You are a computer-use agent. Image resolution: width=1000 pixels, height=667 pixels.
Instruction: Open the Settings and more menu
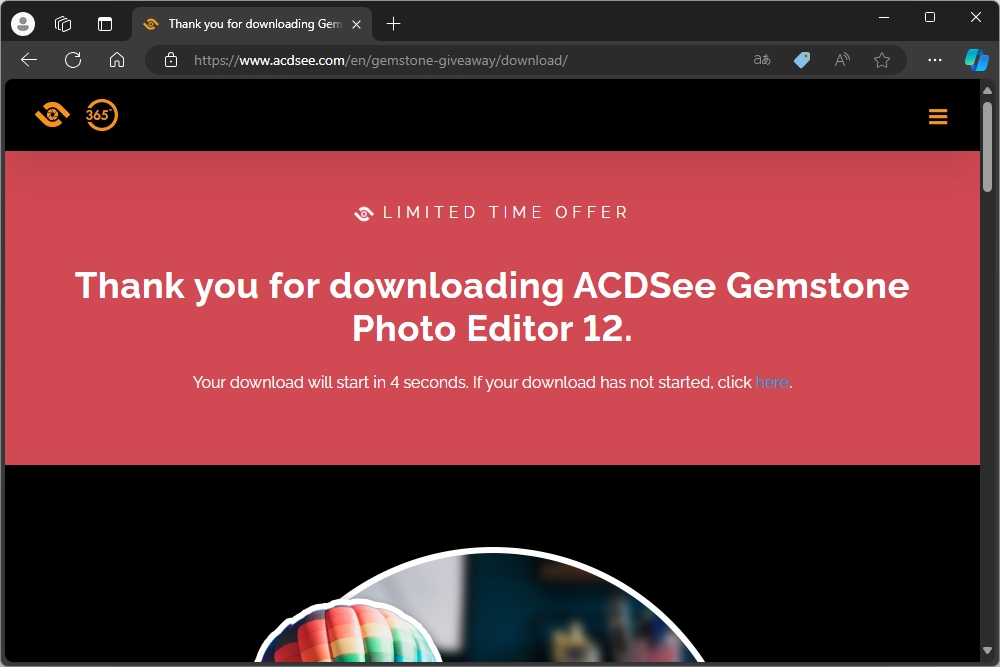coord(935,60)
